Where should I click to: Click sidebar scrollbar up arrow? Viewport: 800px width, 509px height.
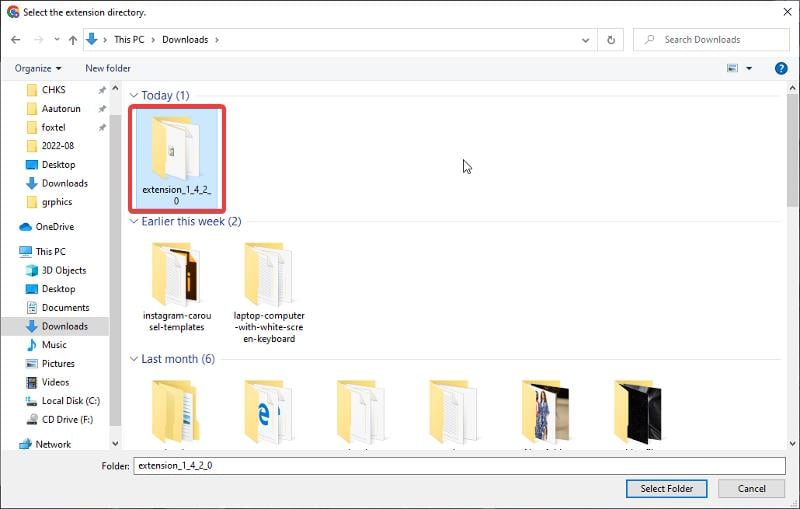pyautogui.click(x=115, y=89)
